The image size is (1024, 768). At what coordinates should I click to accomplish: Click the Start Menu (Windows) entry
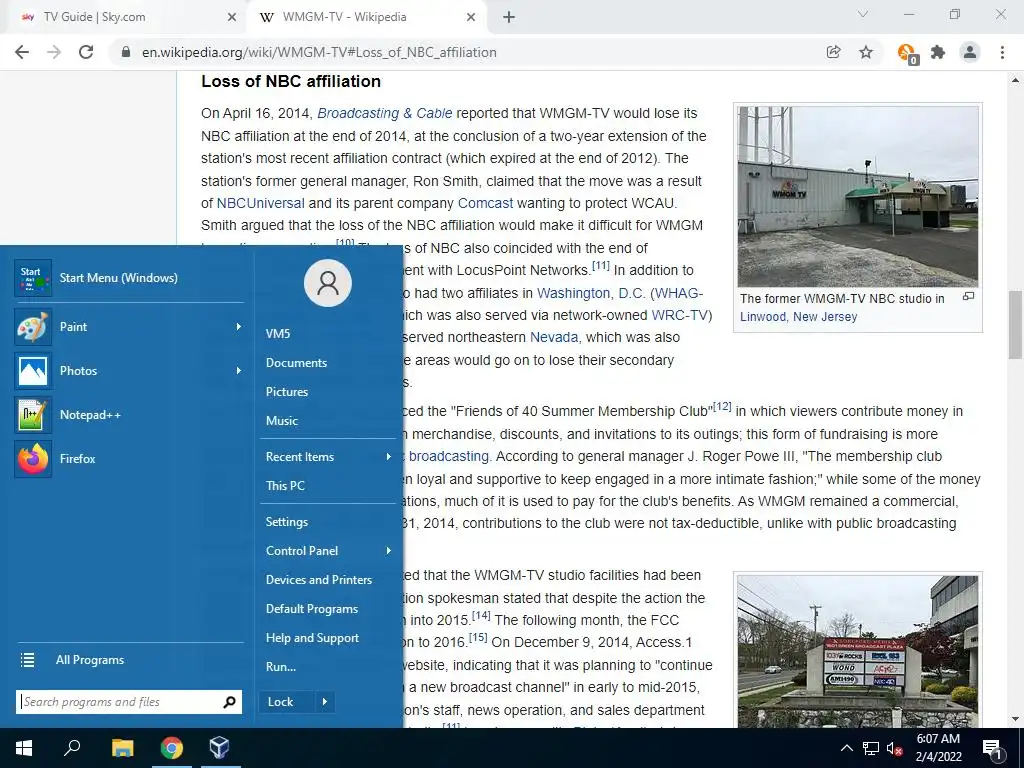pyautogui.click(x=129, y=278)
